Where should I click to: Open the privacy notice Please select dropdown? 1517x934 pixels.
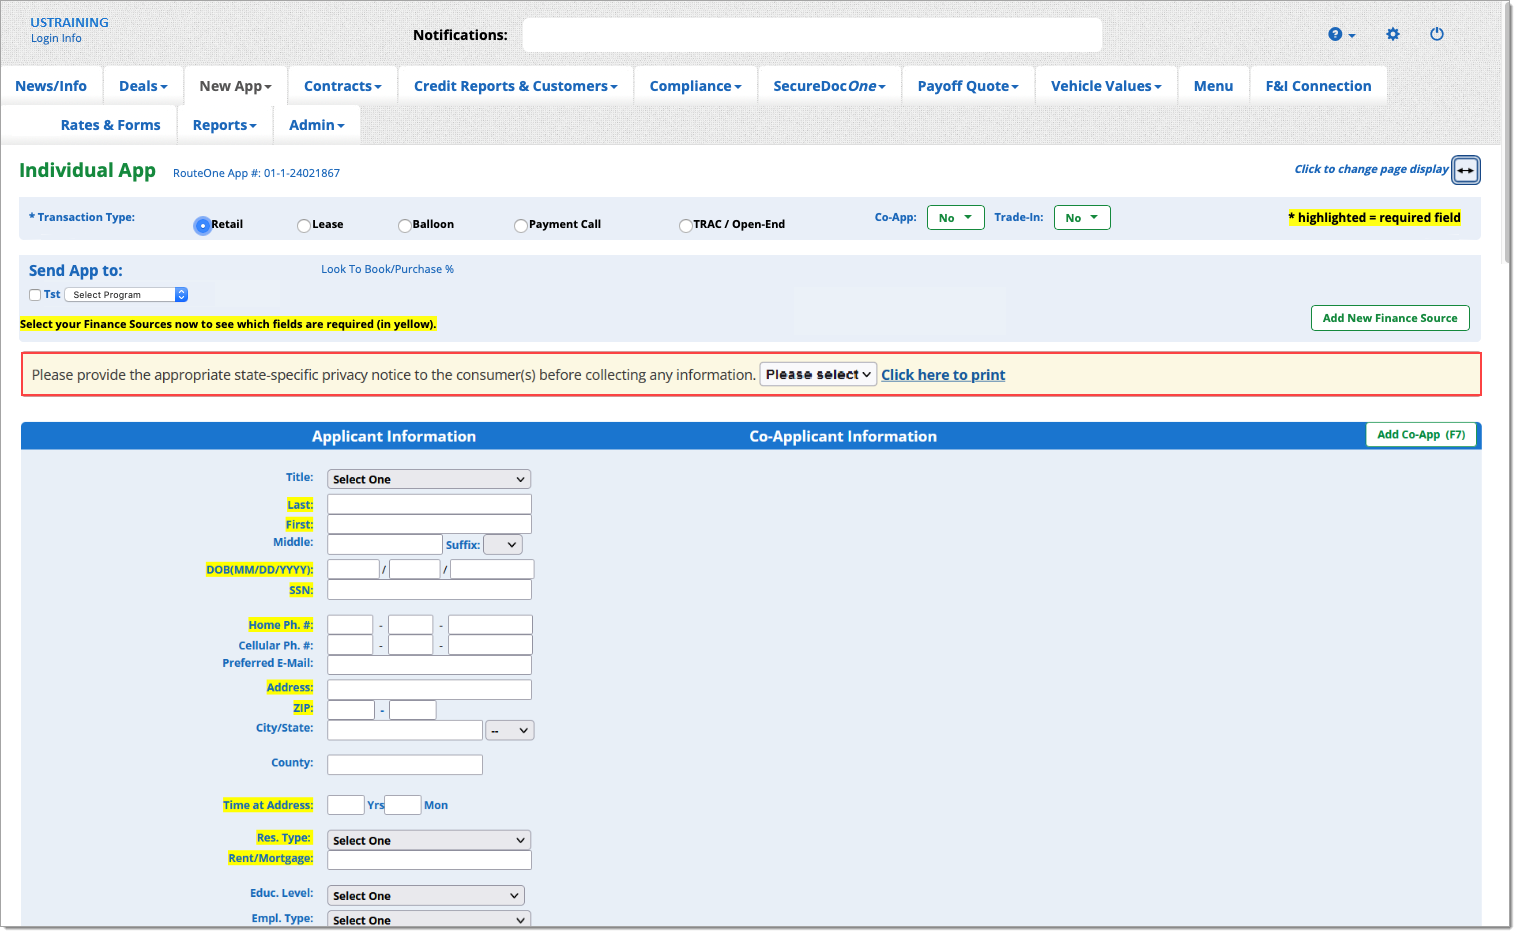tap(817, 375)
